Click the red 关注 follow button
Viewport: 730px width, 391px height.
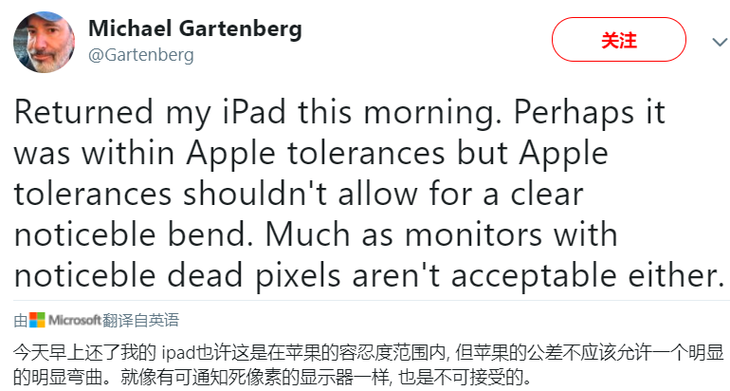[619, 40]
